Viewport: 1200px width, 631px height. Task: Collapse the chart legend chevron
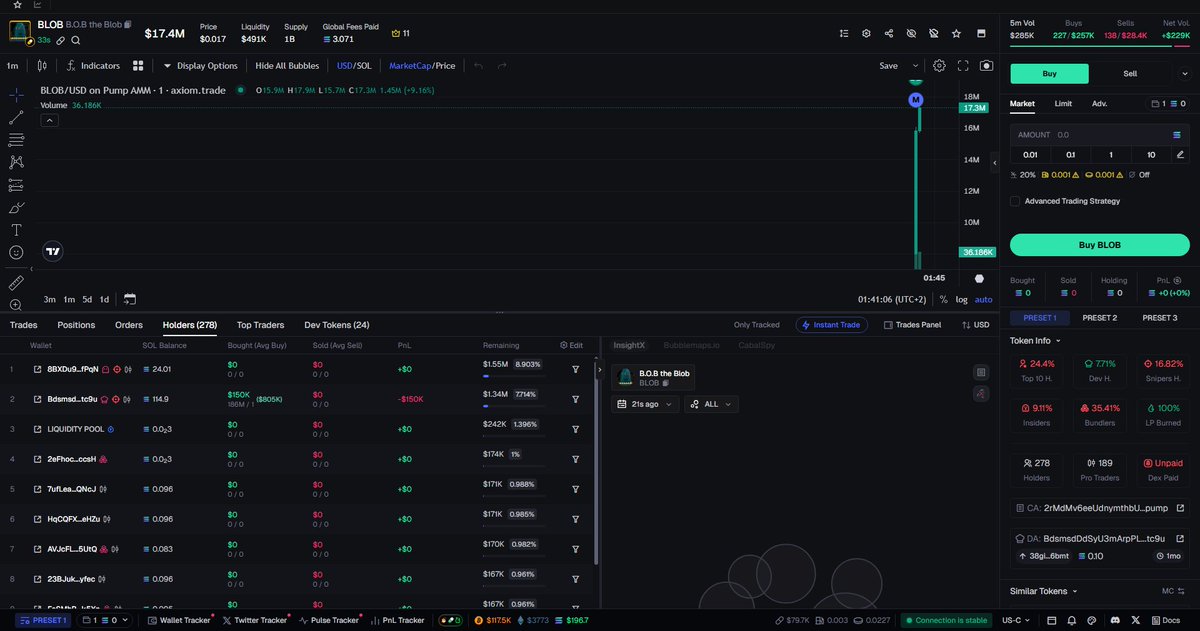click(x=49, y=120)
